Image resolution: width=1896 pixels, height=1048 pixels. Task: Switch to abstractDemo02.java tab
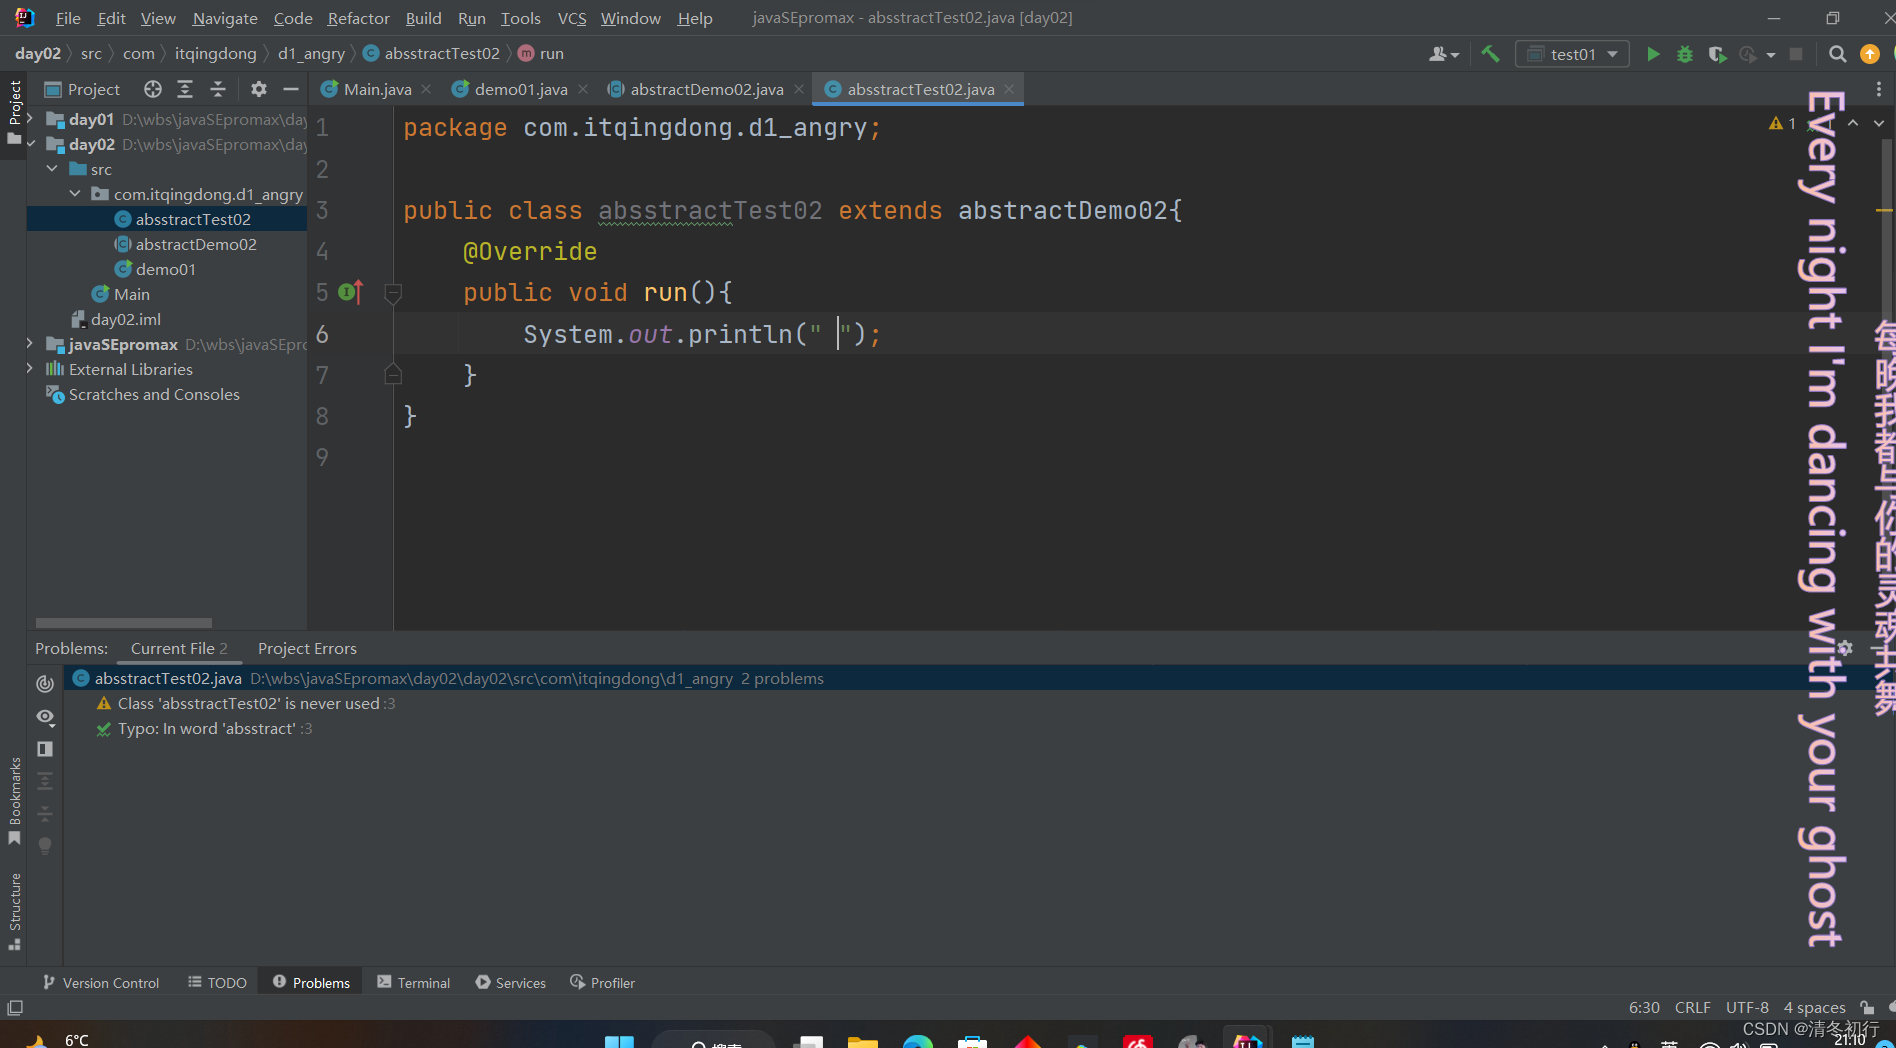pos(706,89)
